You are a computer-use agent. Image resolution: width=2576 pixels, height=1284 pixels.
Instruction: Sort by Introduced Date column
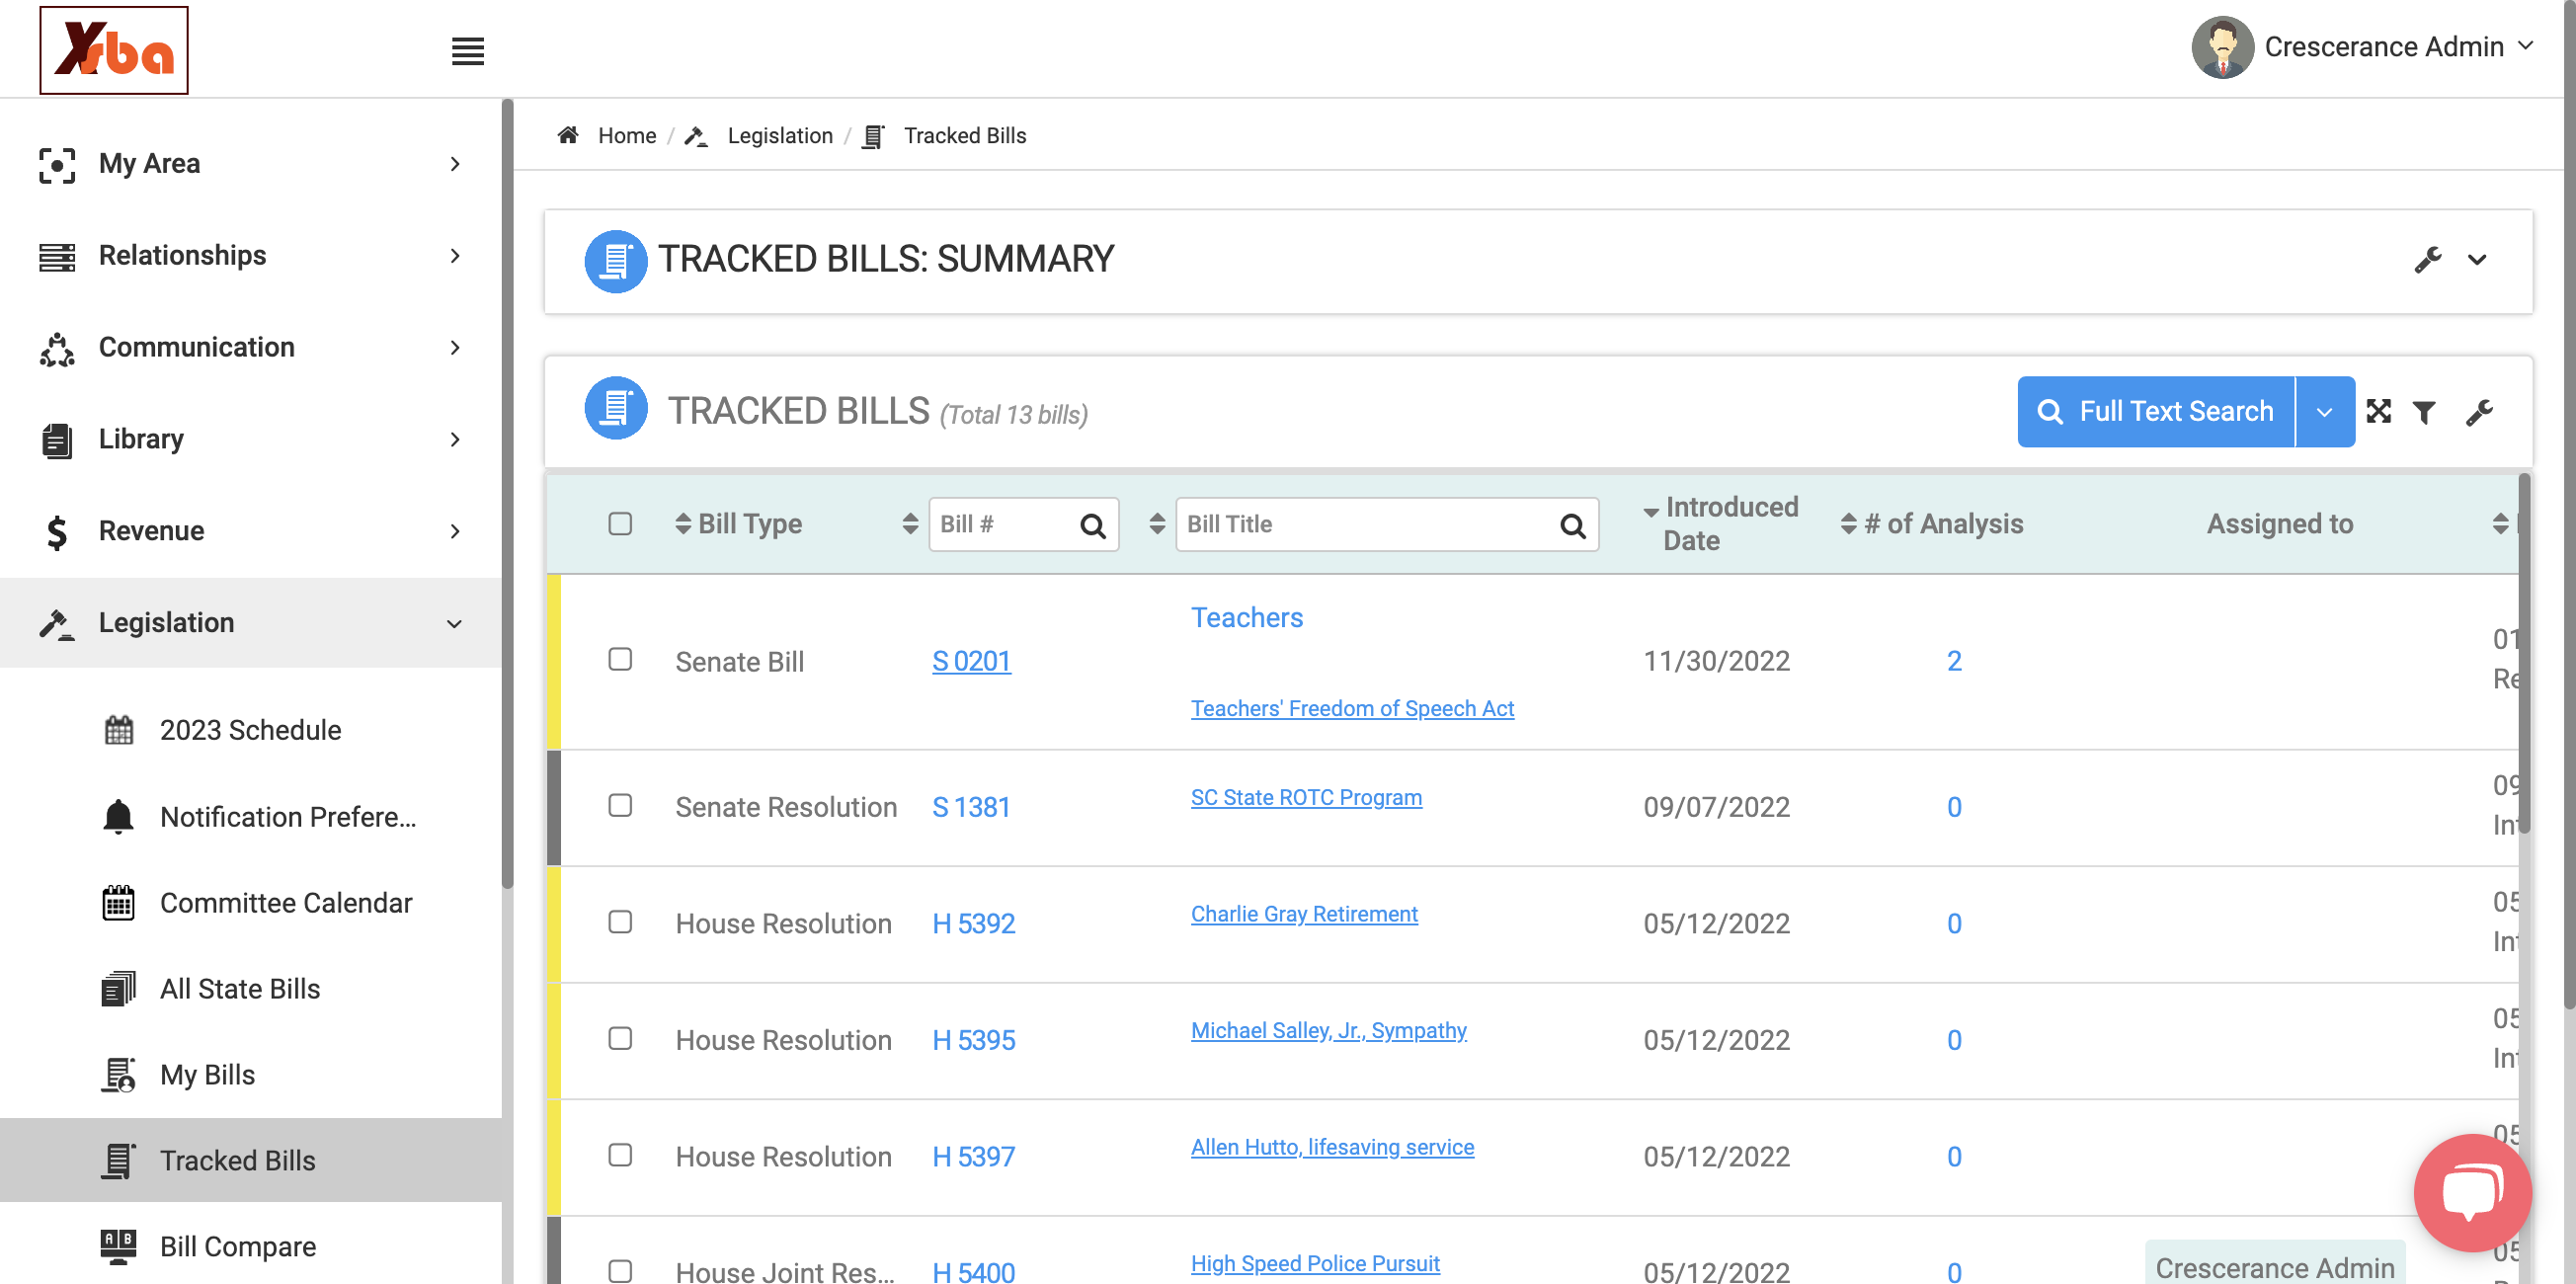[x=1651, y=511]
